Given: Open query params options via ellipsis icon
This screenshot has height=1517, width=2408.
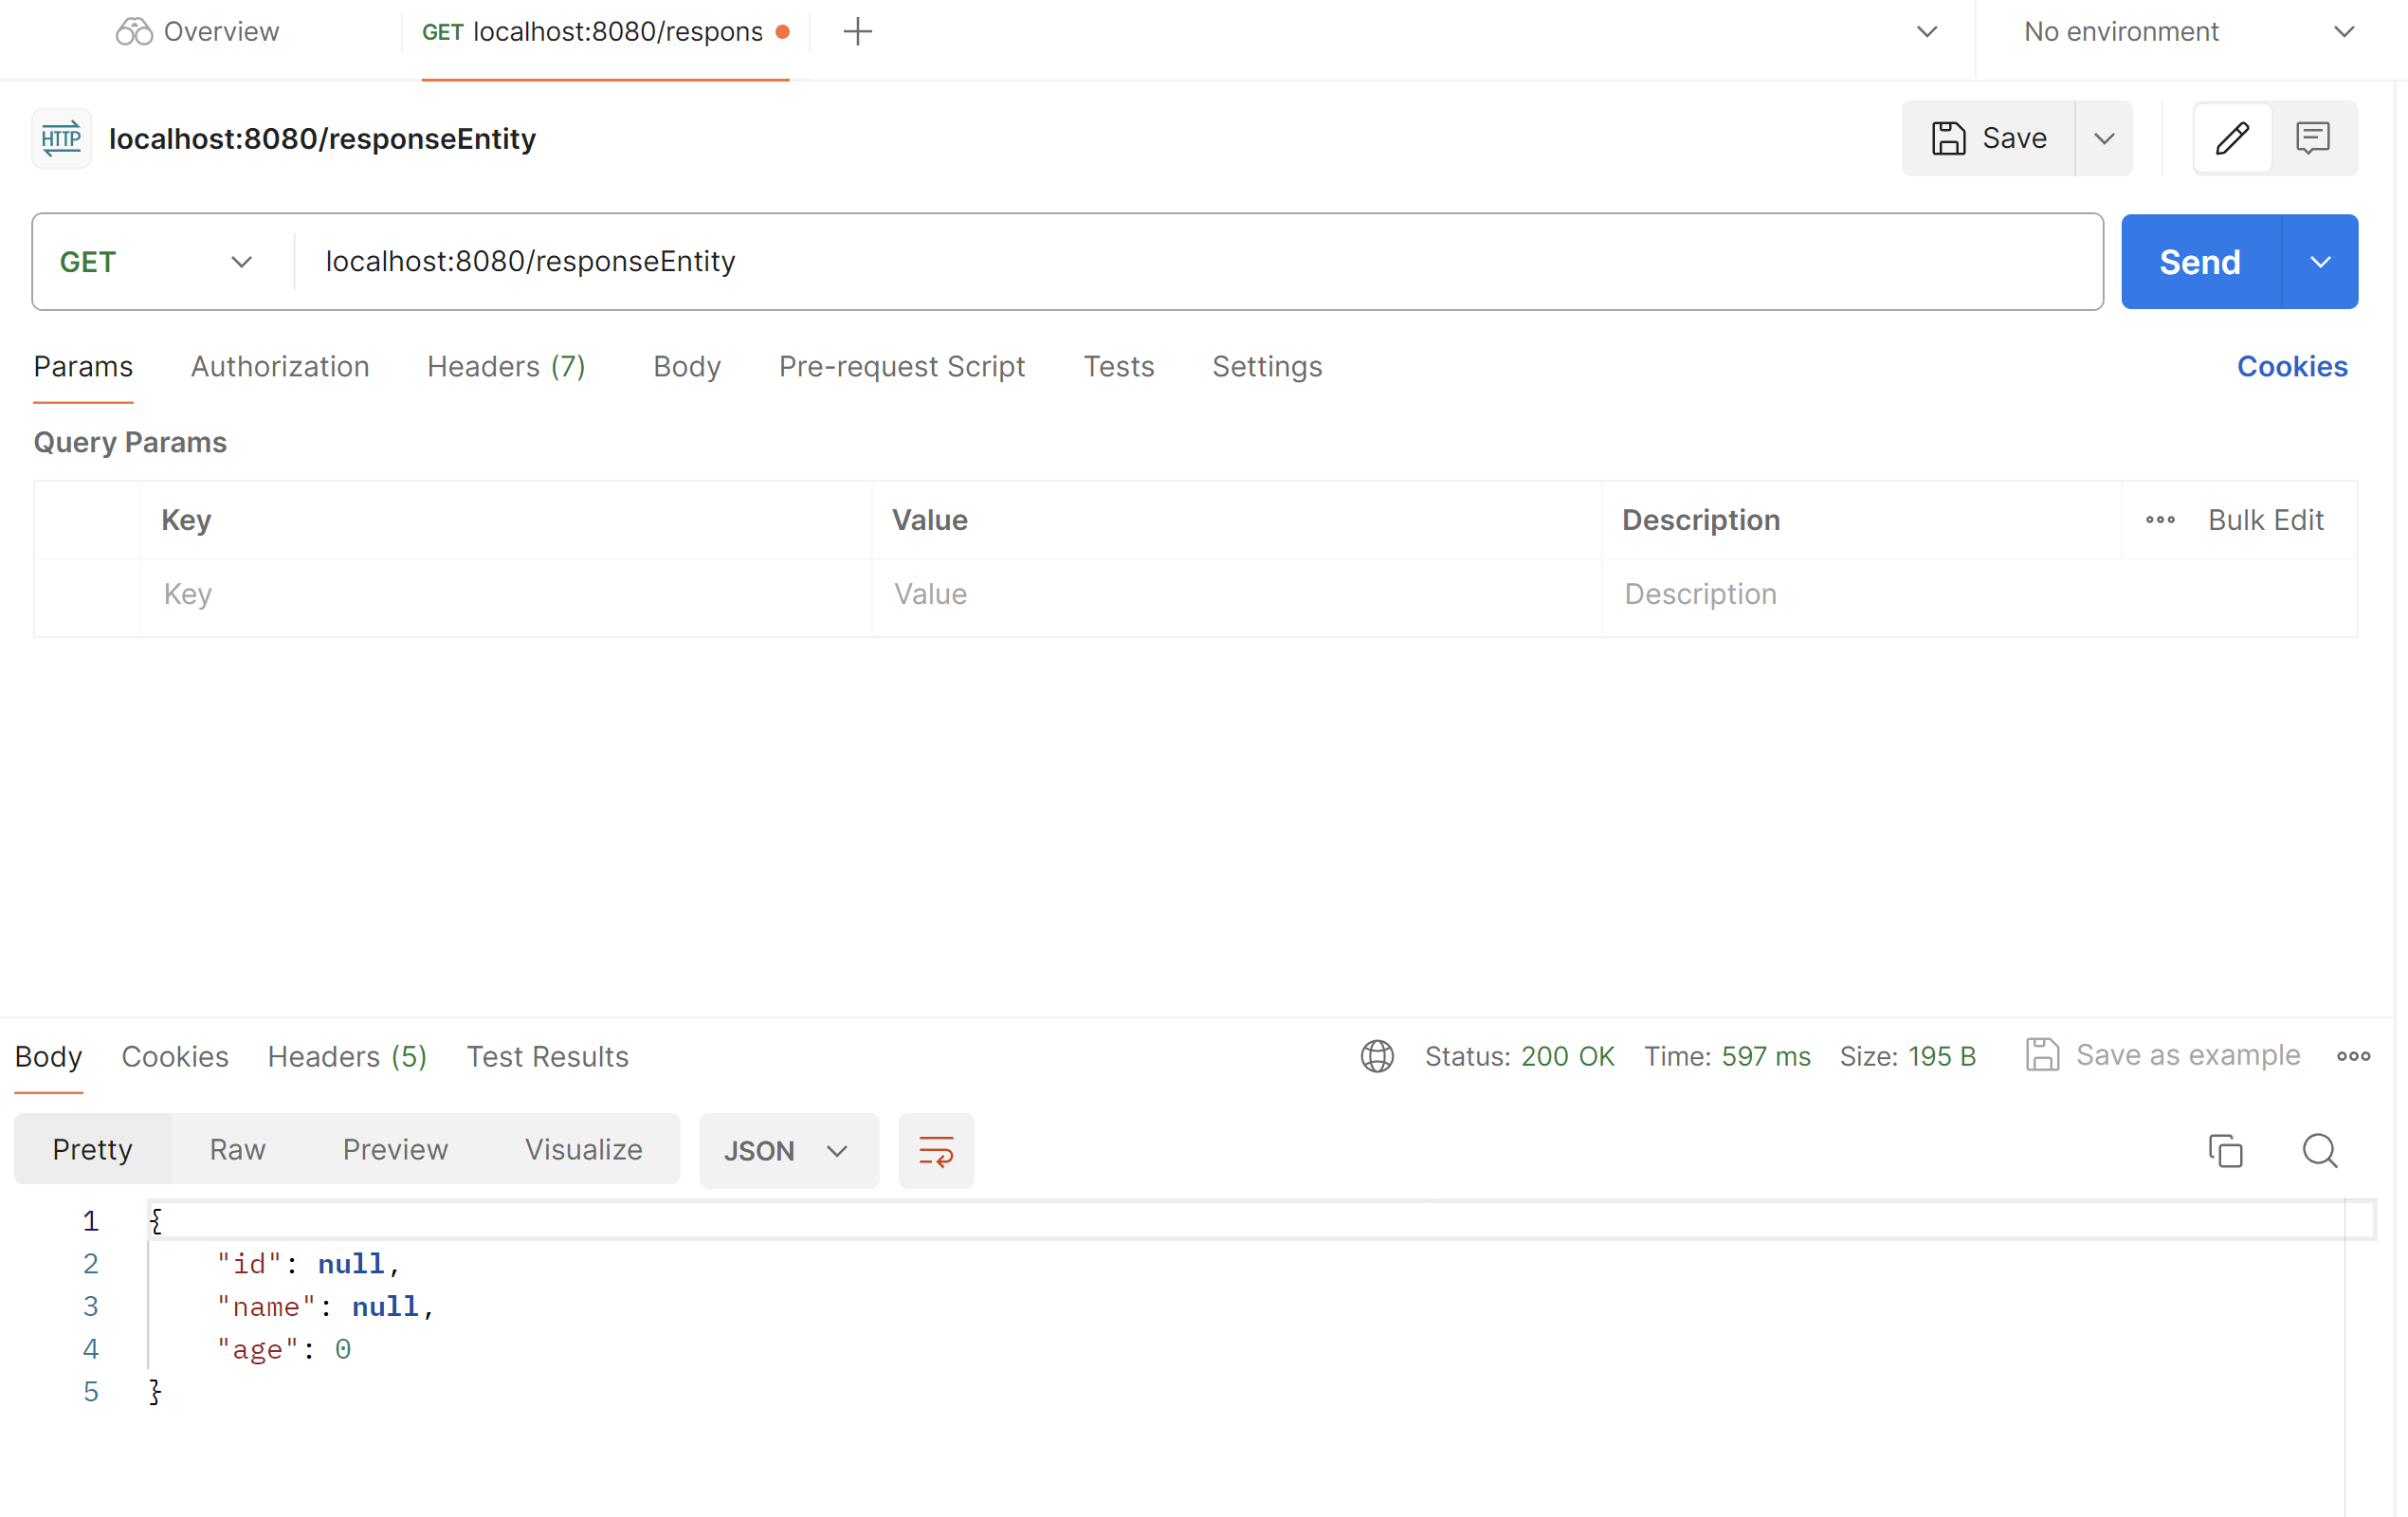Looking at the screenshot, I should (x=2159, y=519).
